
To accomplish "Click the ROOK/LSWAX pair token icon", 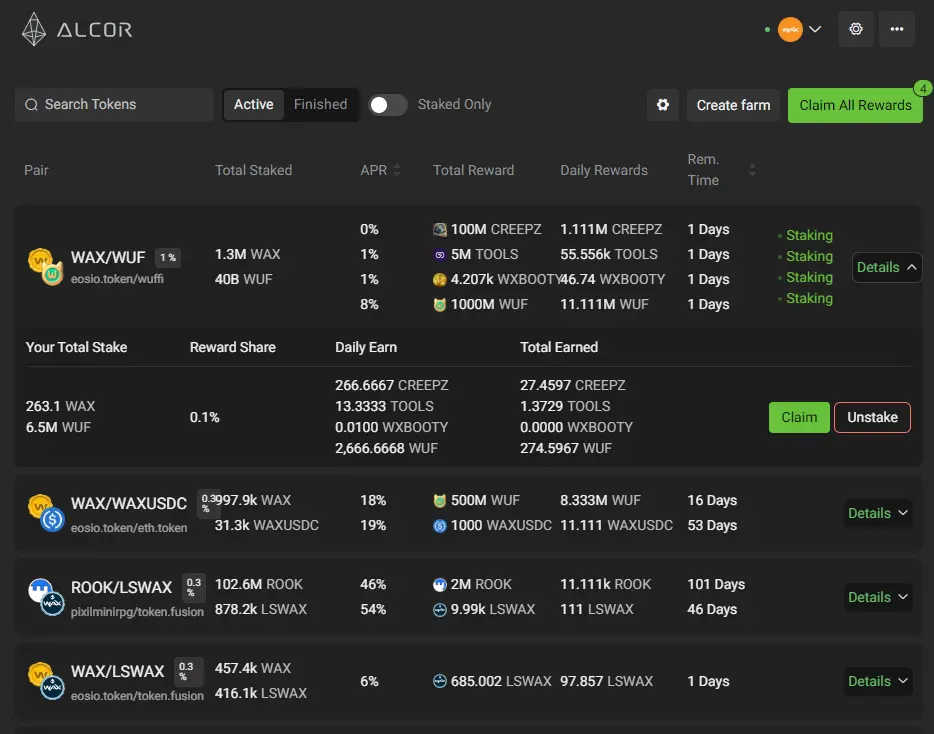I will (x=46, y=597).
